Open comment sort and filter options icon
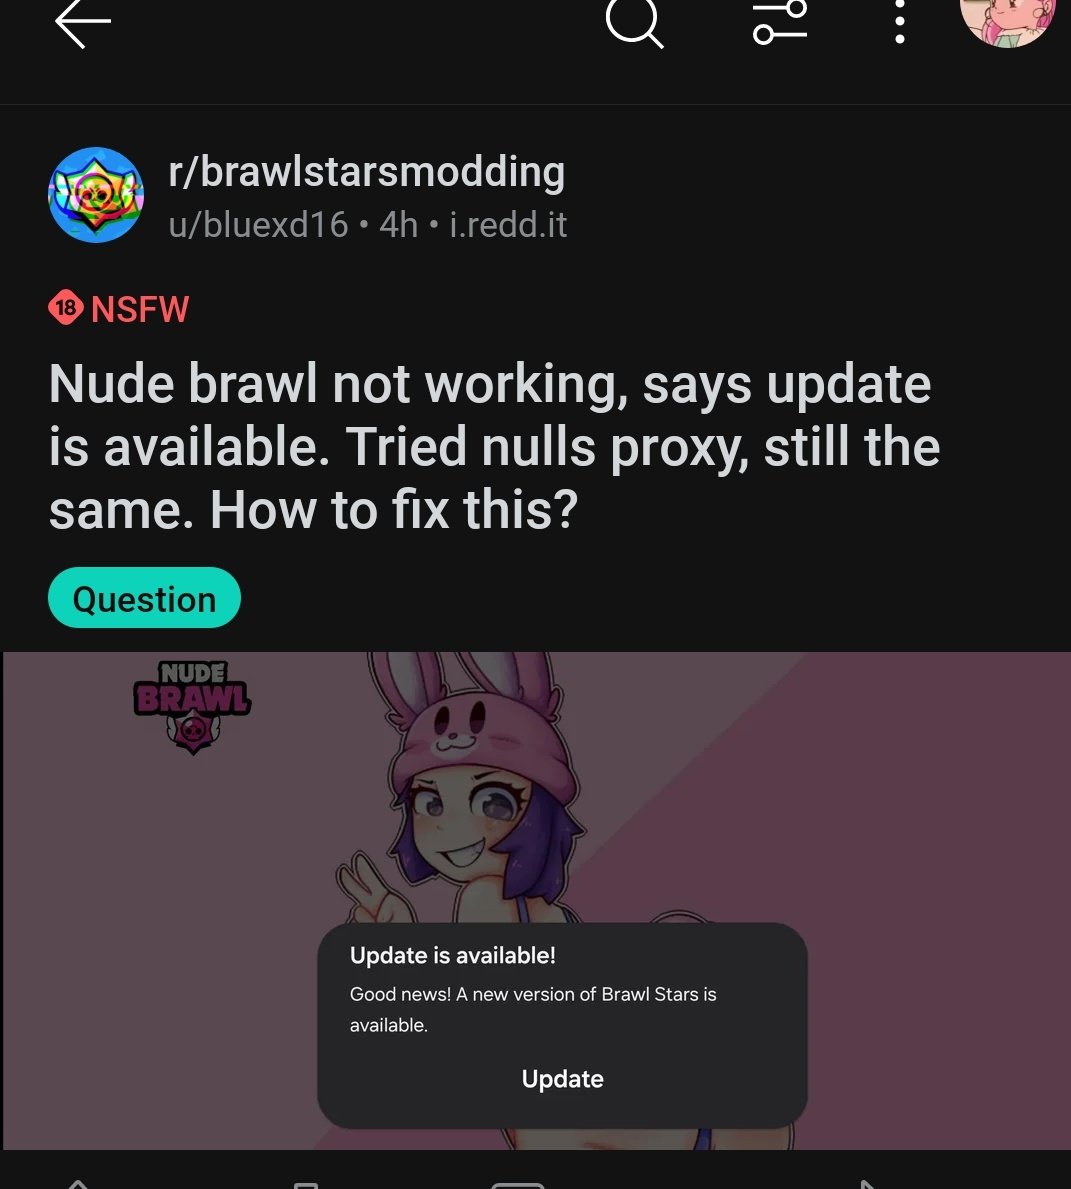 coord(780,22)
